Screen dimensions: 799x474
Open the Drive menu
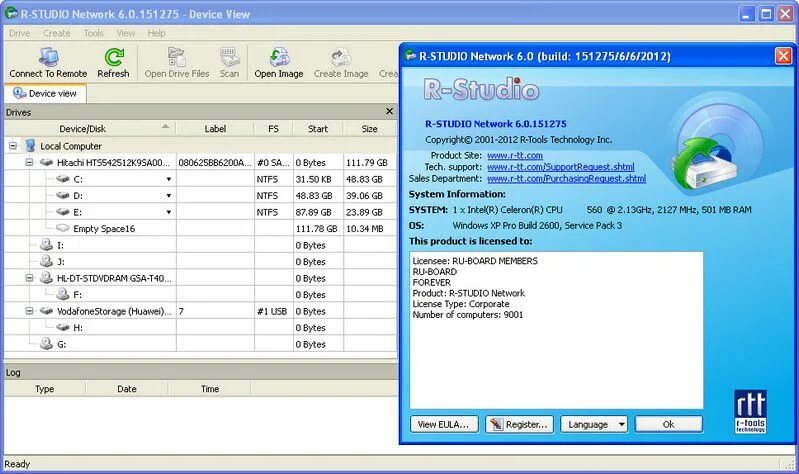tap(19, 33)
